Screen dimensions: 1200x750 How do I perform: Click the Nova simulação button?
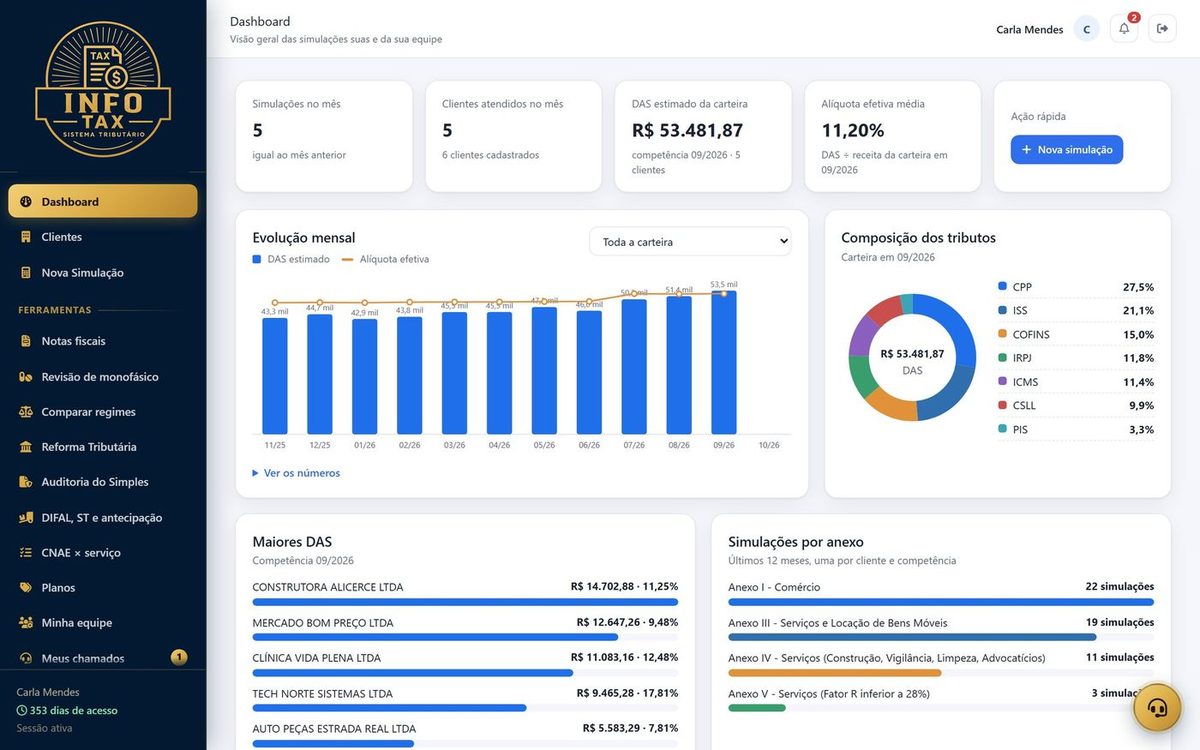pyautogui.click(x=1067, y=150)
